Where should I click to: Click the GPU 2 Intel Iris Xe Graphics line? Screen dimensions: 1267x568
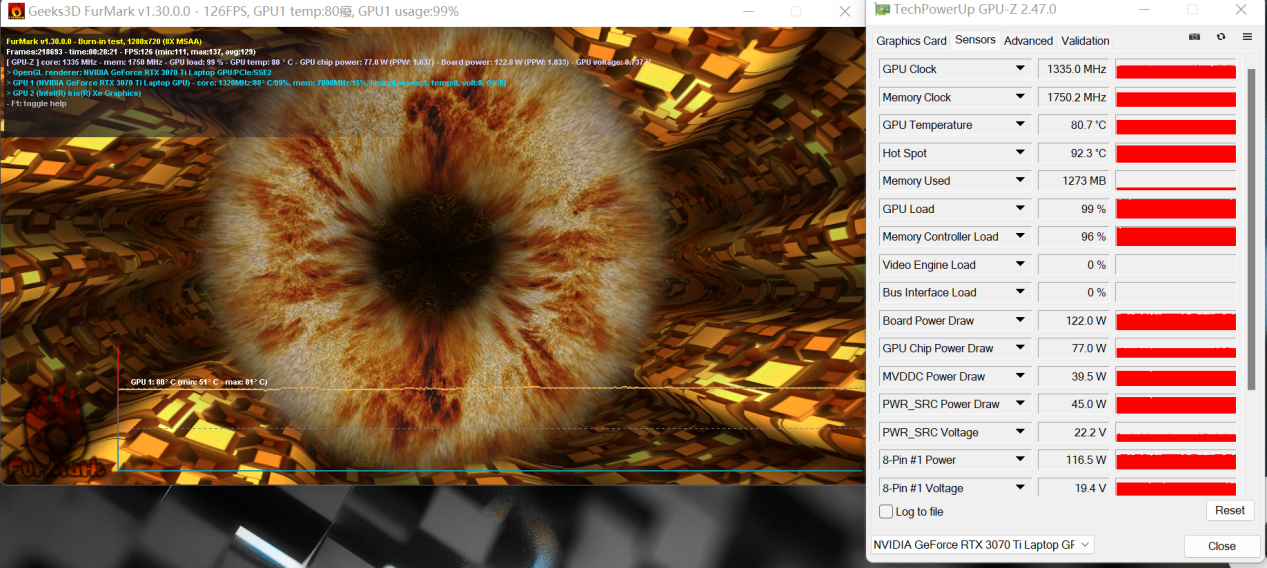(73, 93)
